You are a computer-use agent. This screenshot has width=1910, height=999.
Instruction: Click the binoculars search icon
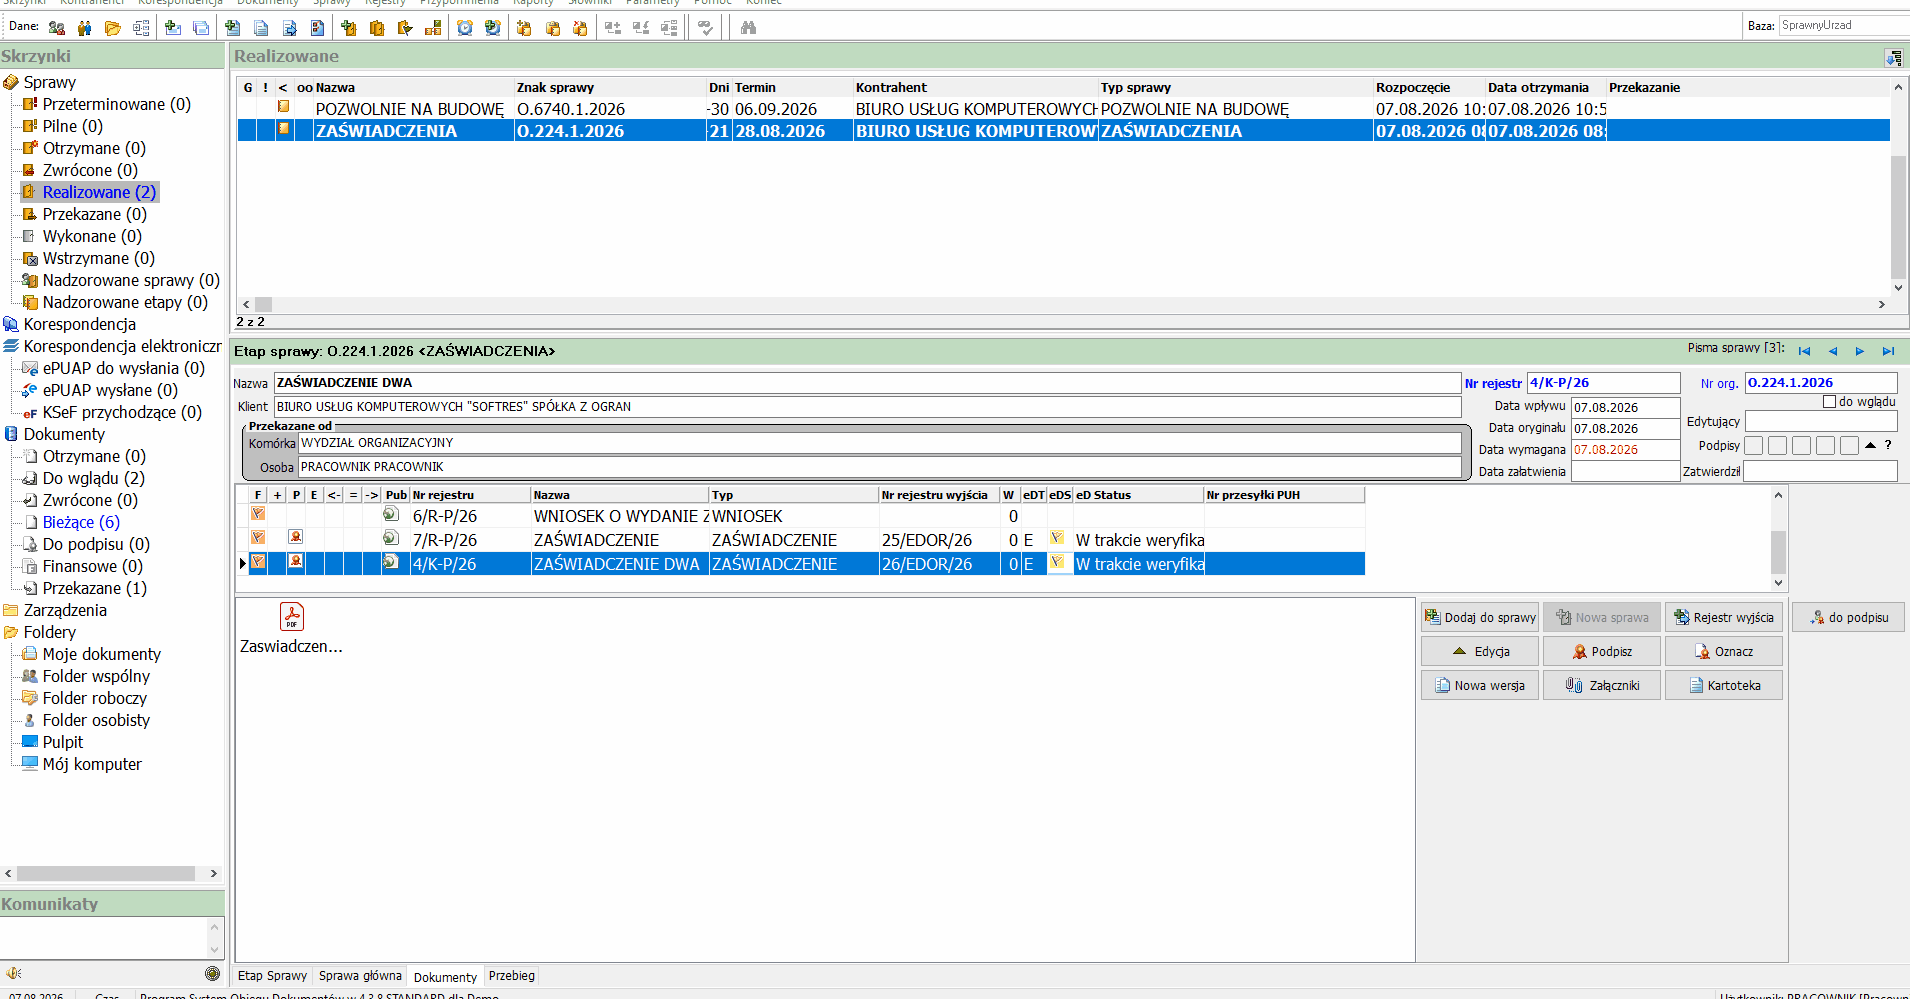[x=748, y=28]
